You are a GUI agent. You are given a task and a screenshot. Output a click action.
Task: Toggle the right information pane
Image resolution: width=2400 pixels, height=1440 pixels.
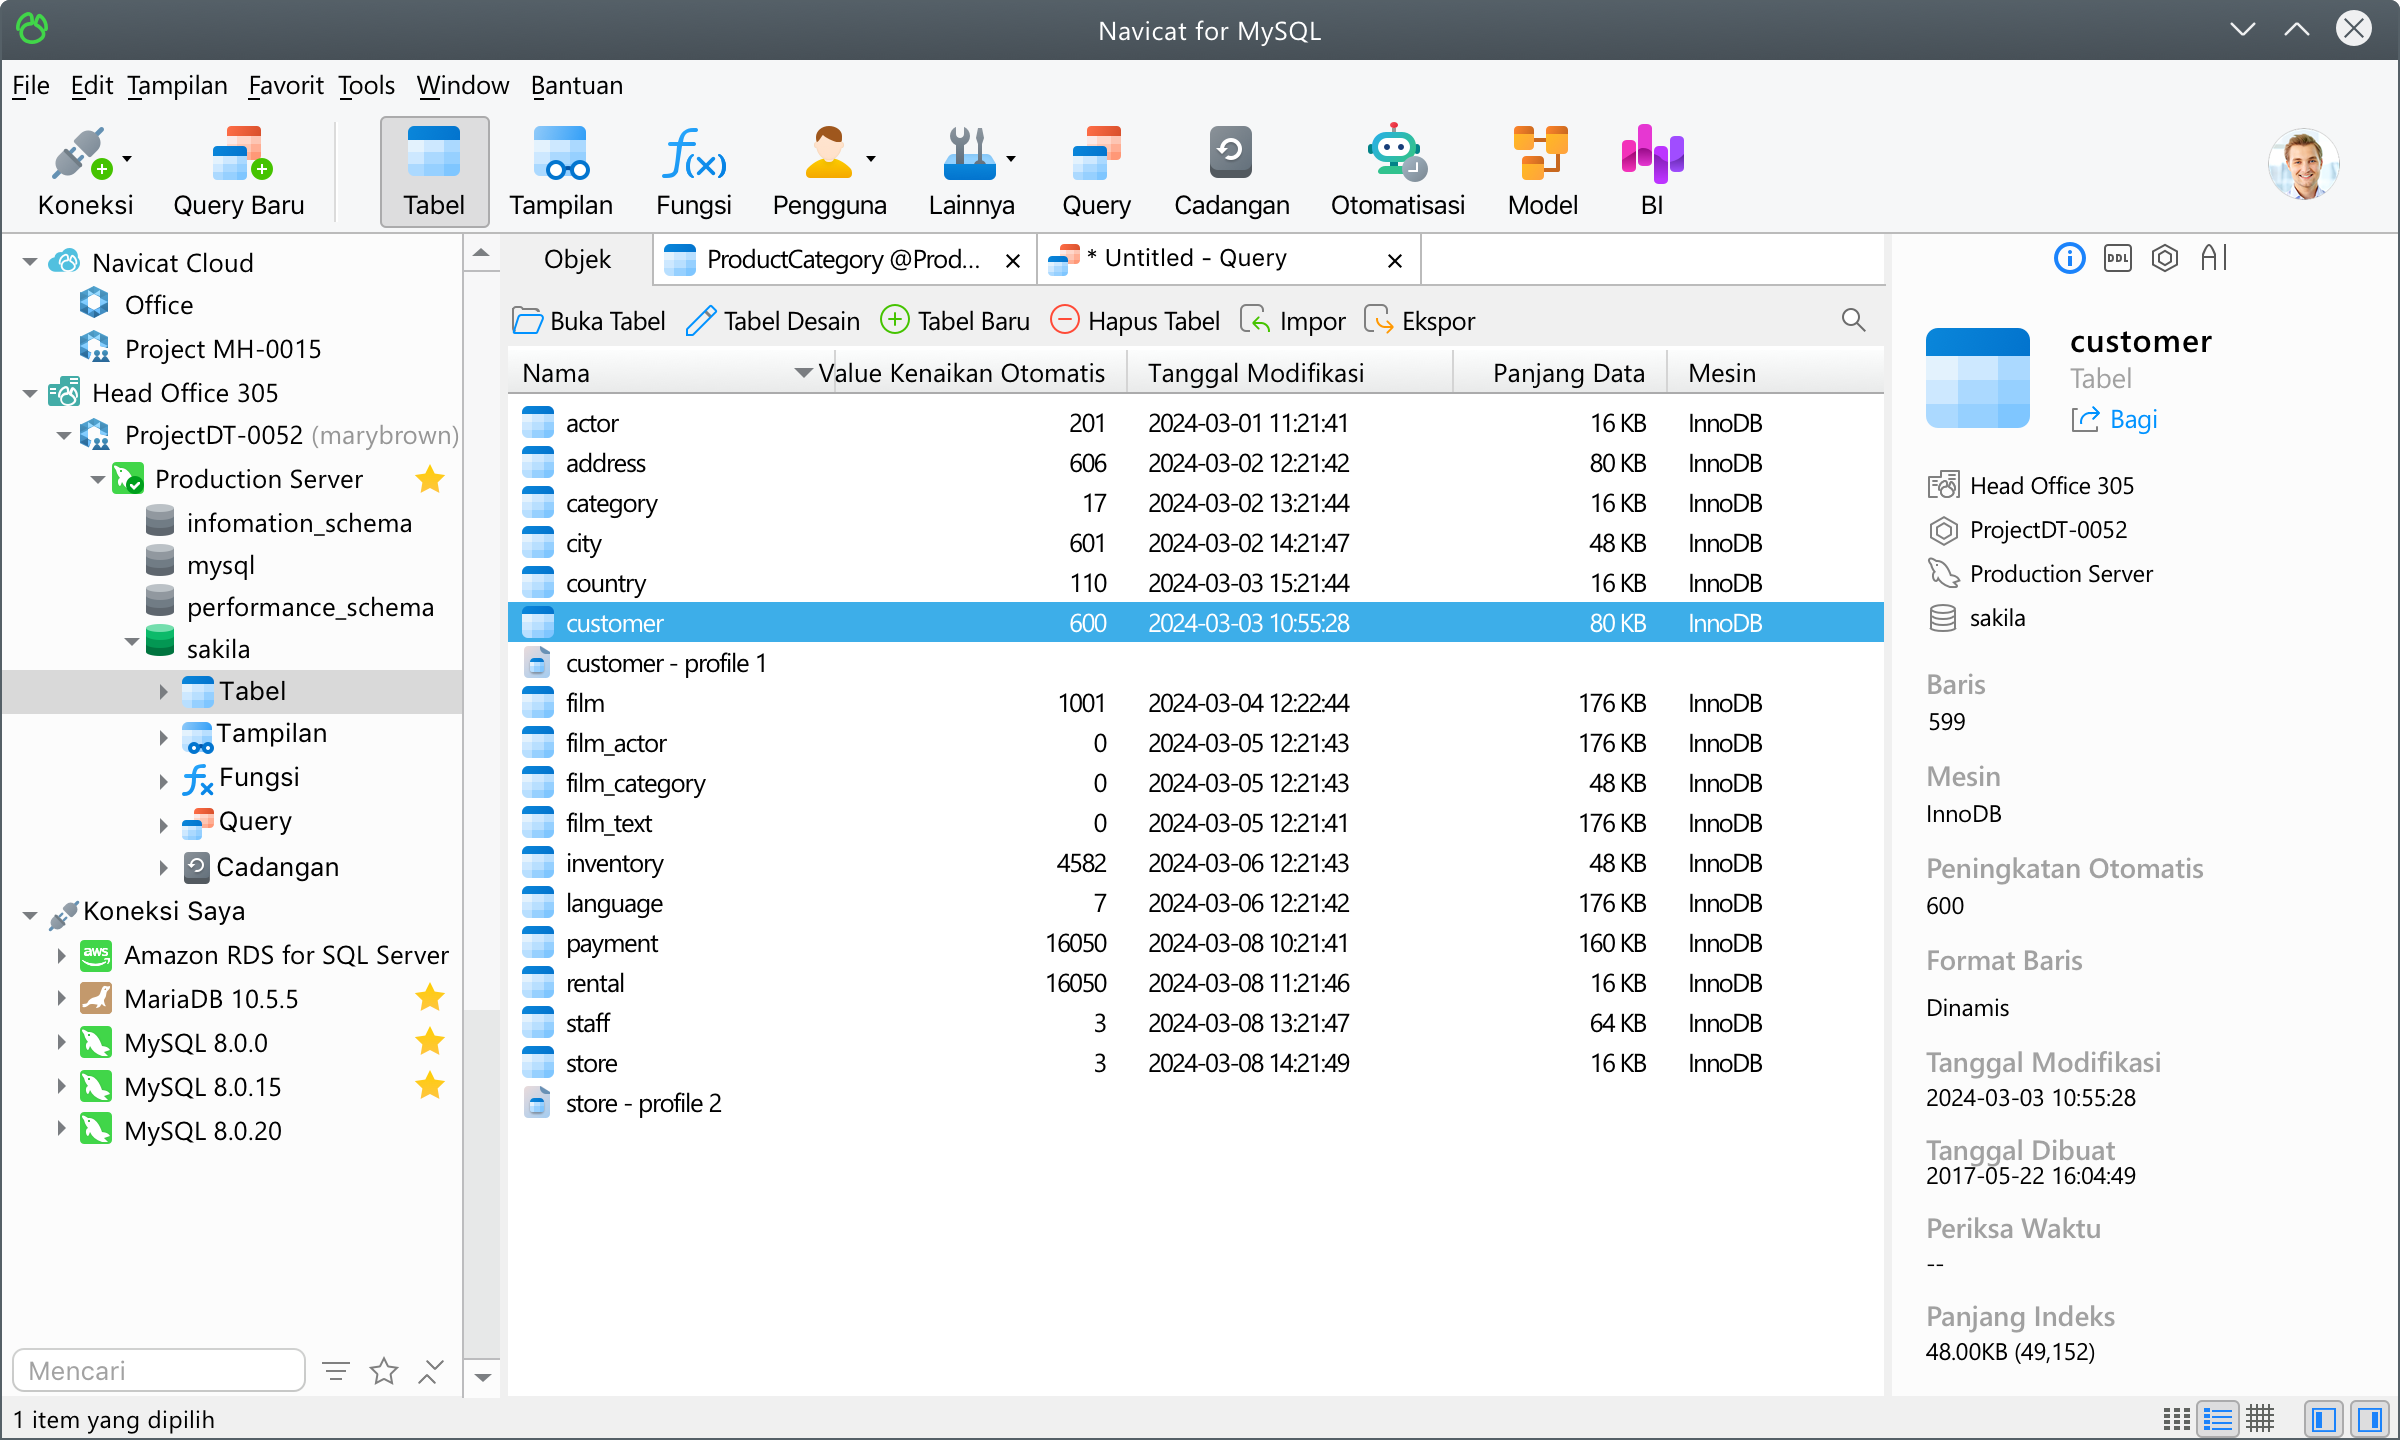(x=2370, y=1418)
